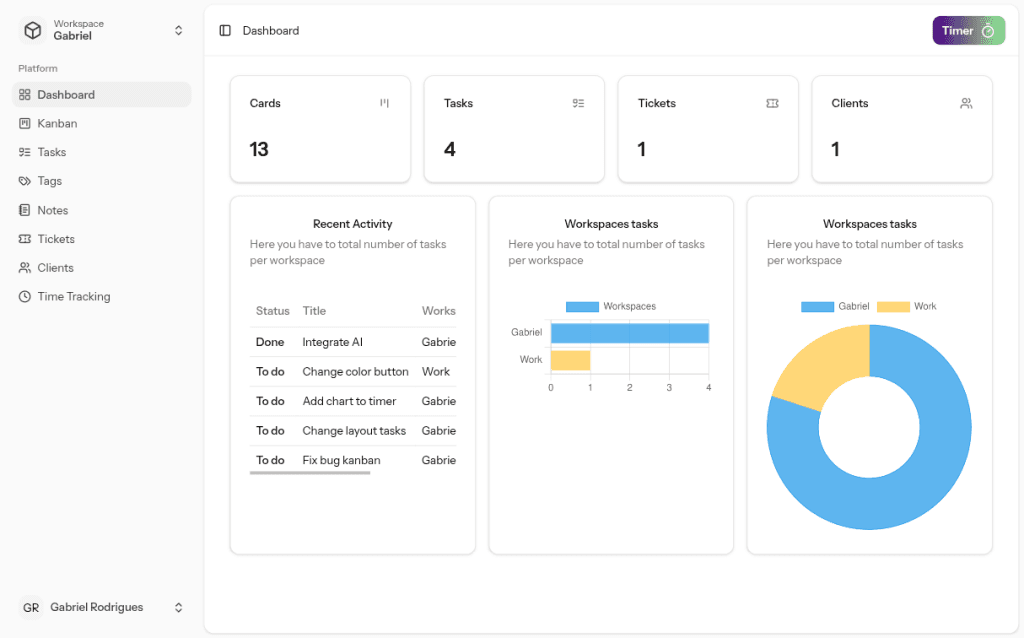
Task: Click the Tasks summary card
Action: (x=514, y=129)
